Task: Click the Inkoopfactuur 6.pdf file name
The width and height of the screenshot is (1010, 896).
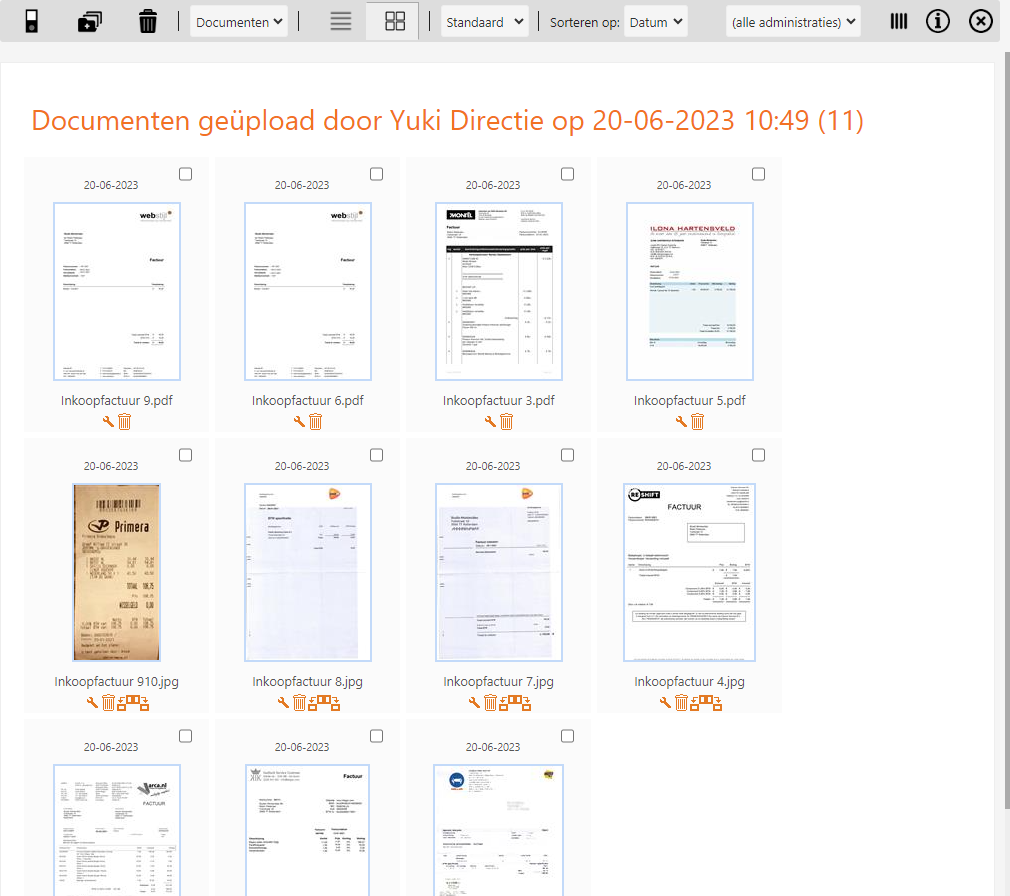Action: point(308,401)
